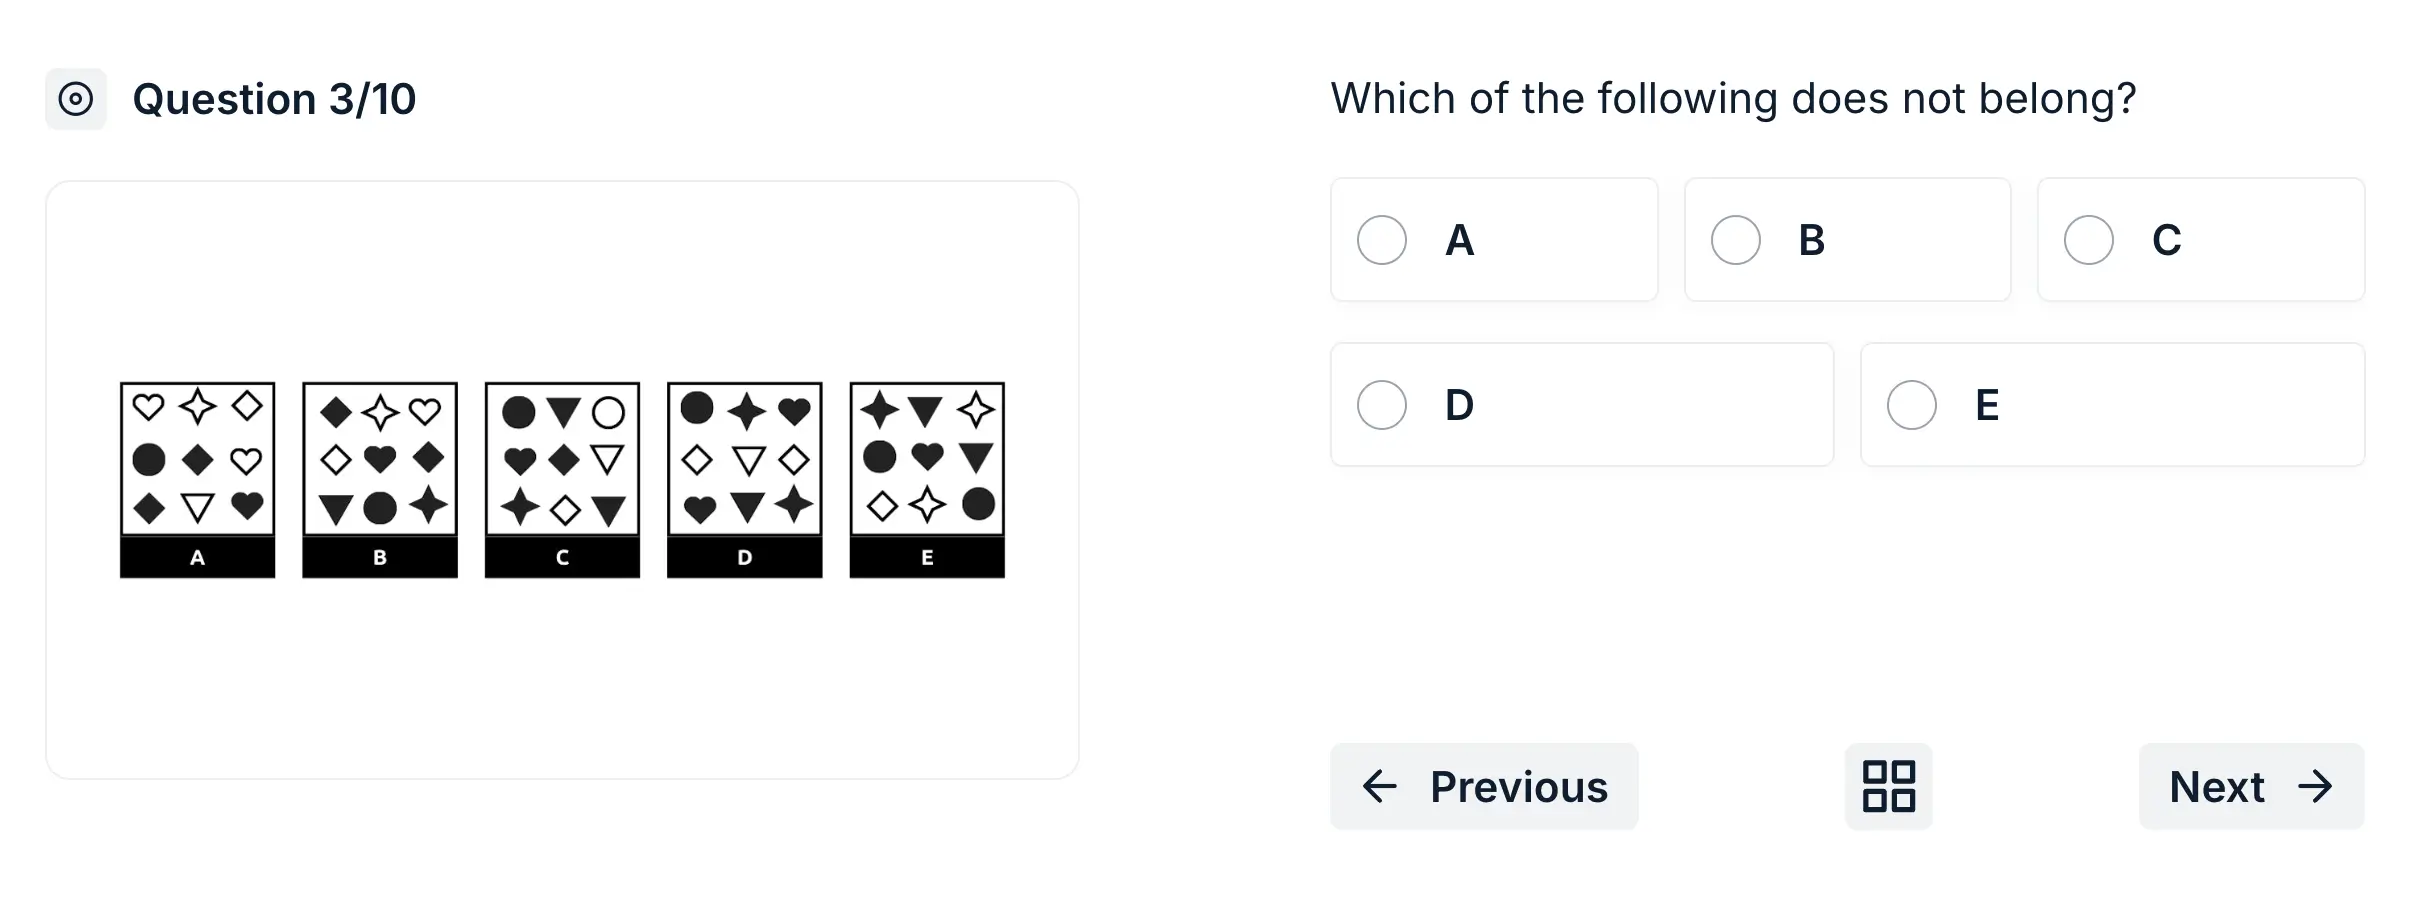
Task: Click the target icon beside Question 3/10
Action: 76,99
